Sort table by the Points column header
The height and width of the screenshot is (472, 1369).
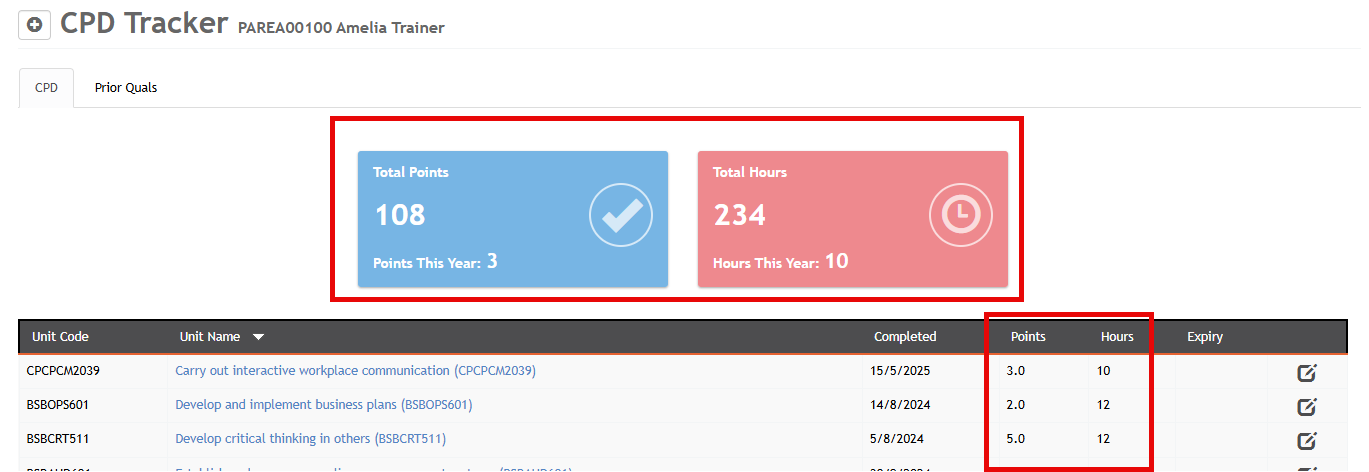[1028, 337]
